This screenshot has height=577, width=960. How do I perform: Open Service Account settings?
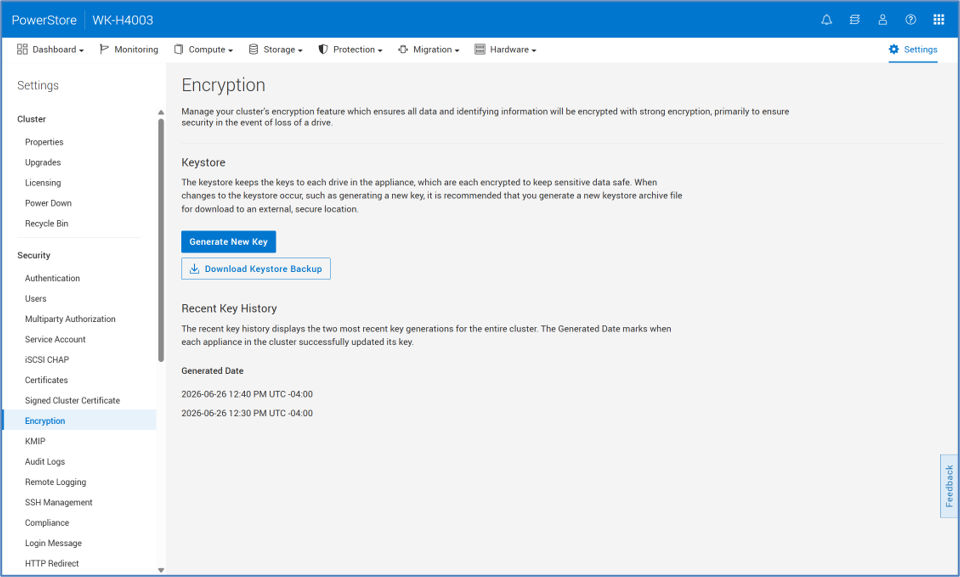55,339
